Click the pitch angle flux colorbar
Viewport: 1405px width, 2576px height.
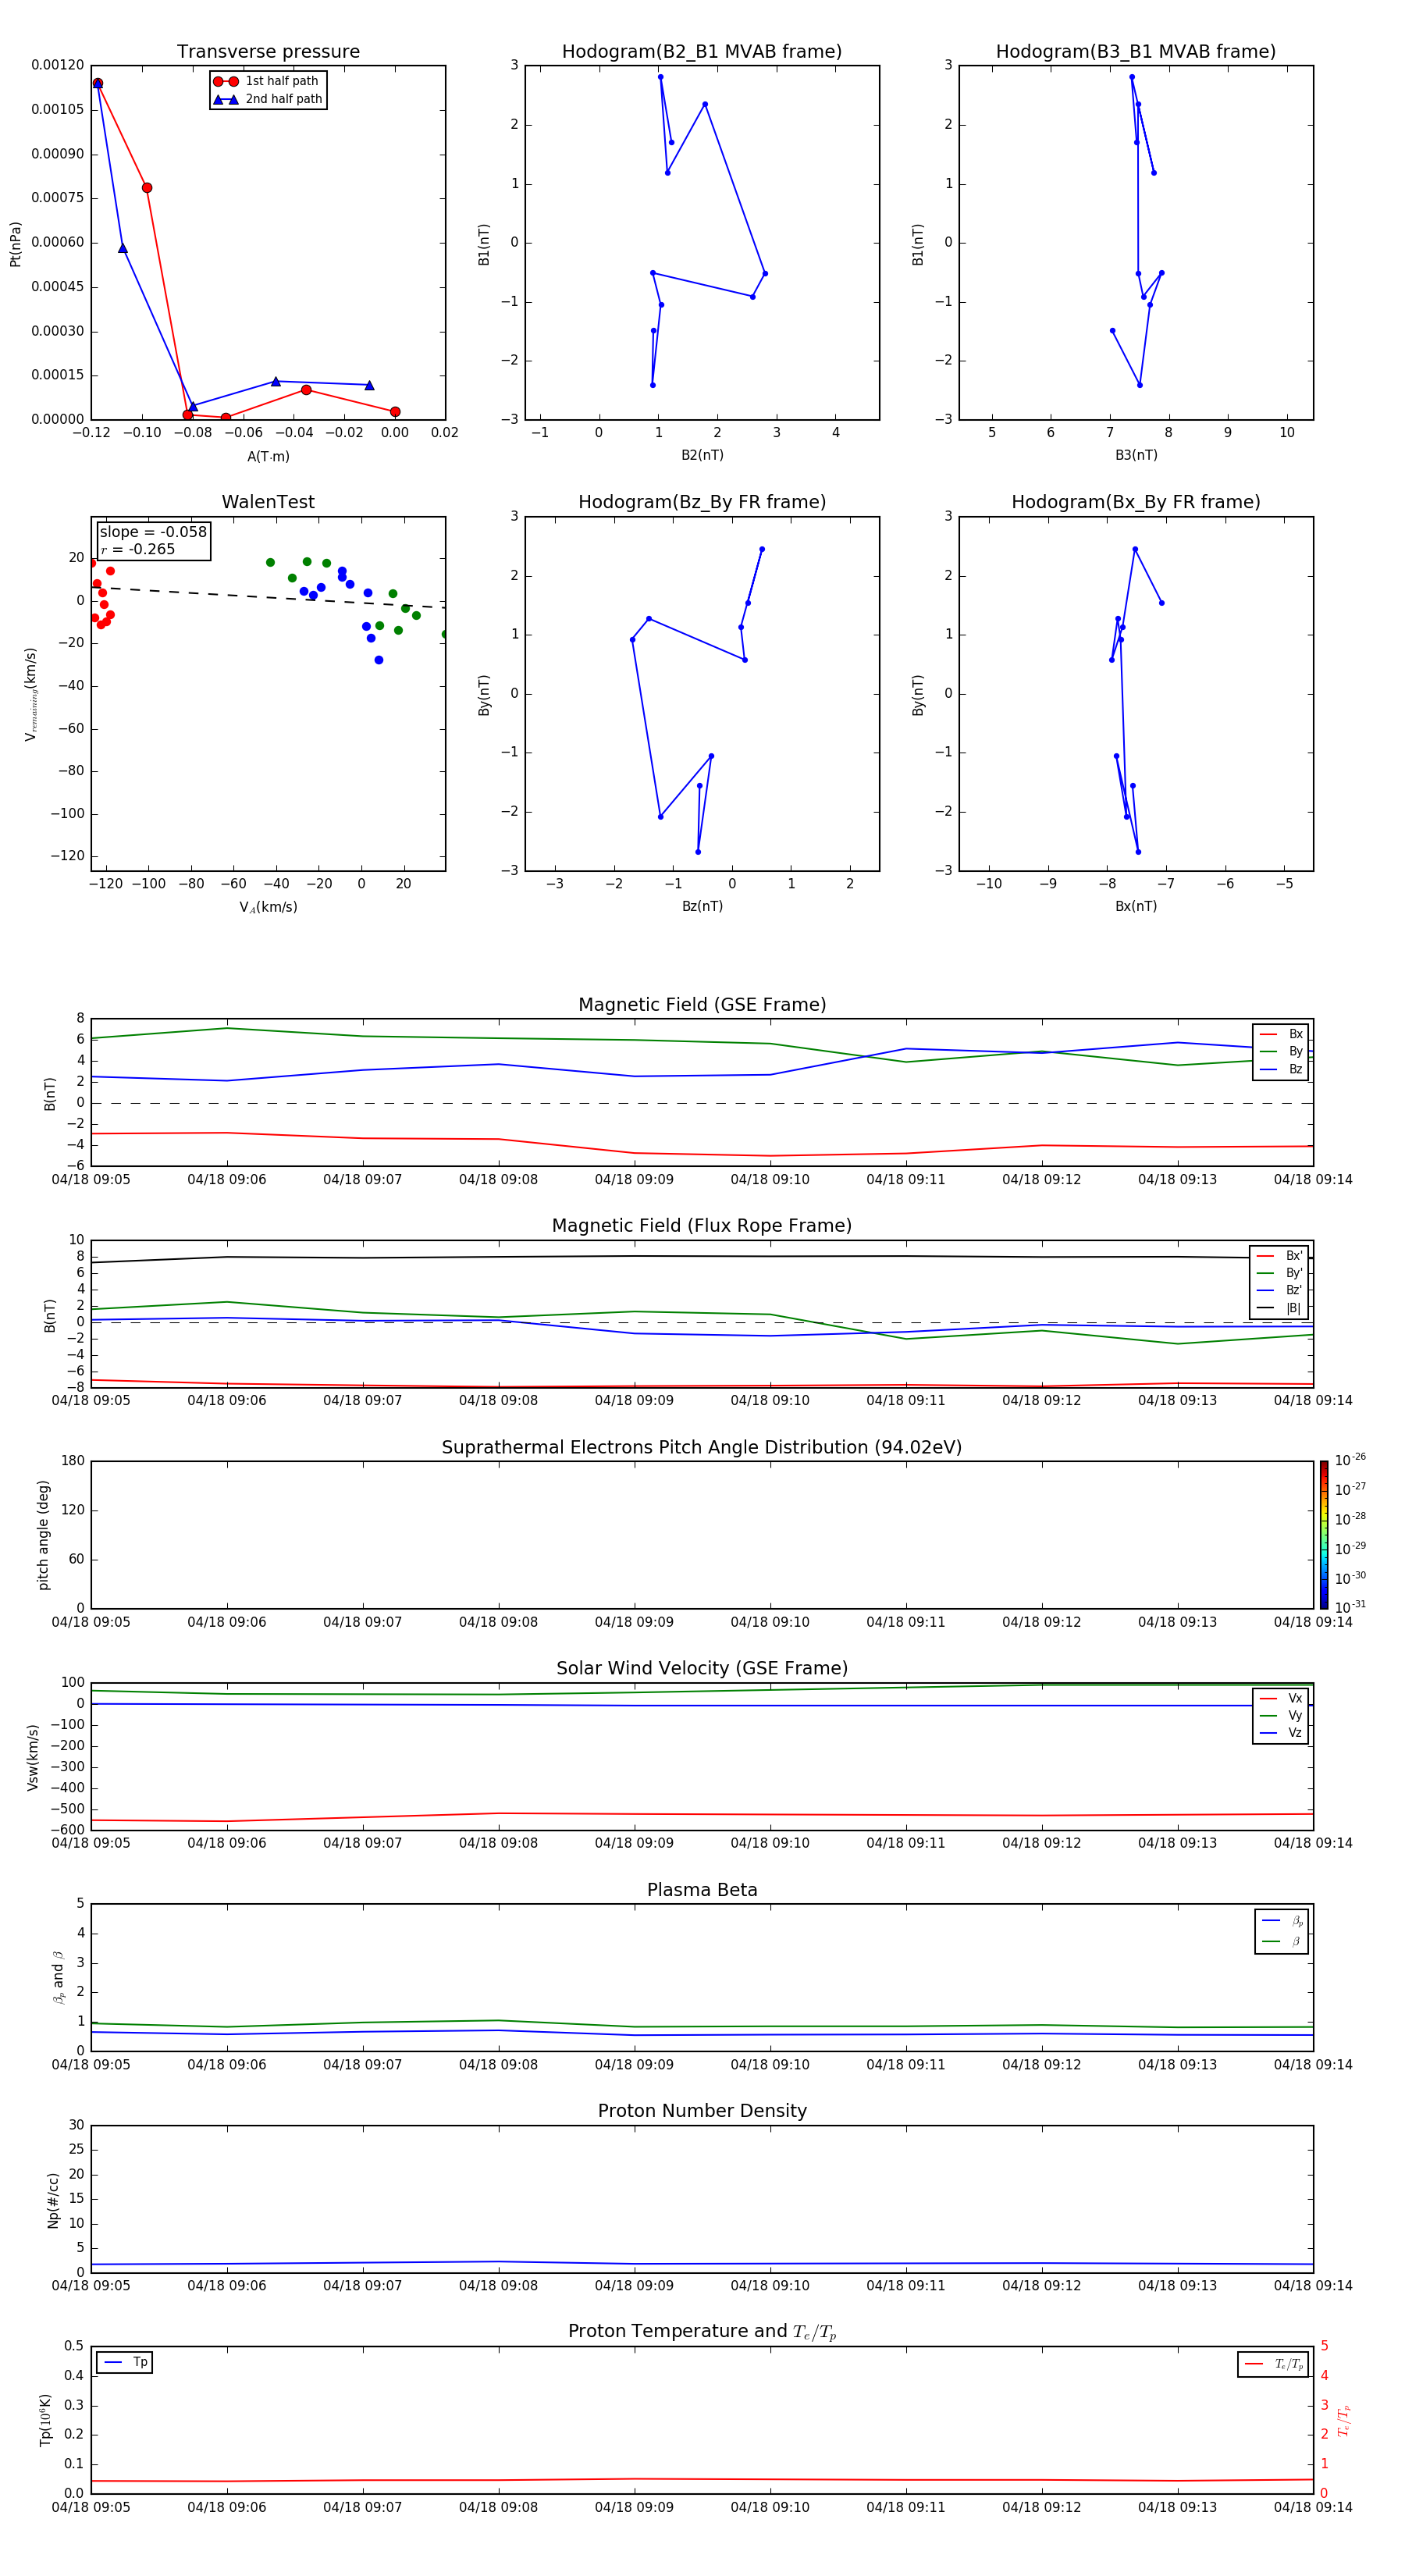click(1324, 1535)
